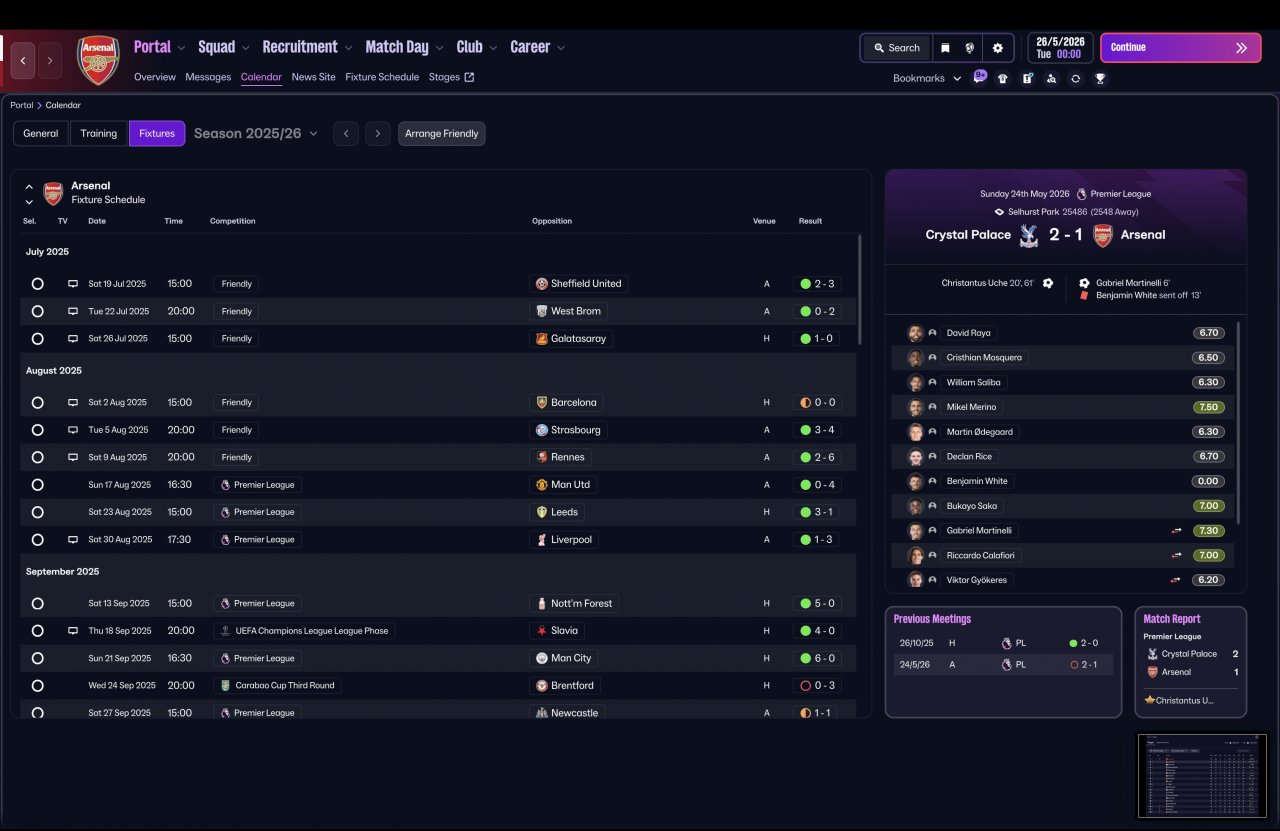Viewport: 1280px width, 831px height.
Task: Open the Season 2025/26 dropdown
Action: (256, 133)
